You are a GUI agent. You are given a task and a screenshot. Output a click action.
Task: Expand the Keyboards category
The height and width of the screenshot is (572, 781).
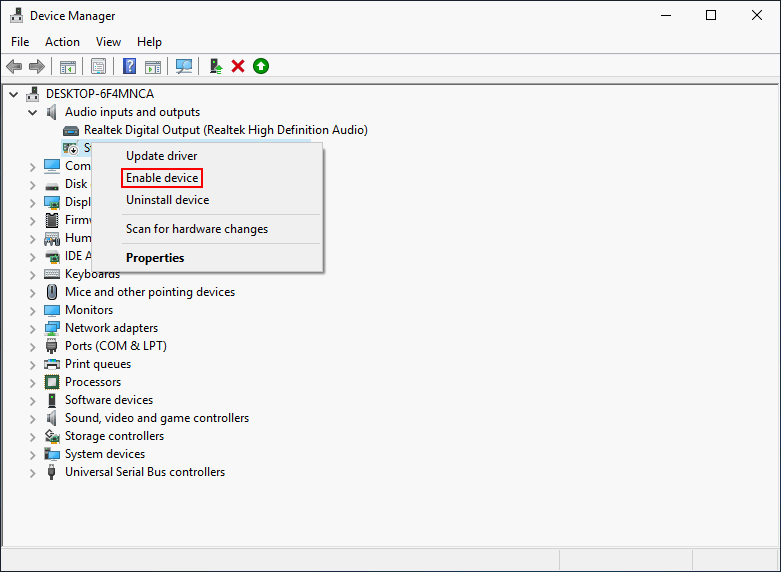(33, 275)
